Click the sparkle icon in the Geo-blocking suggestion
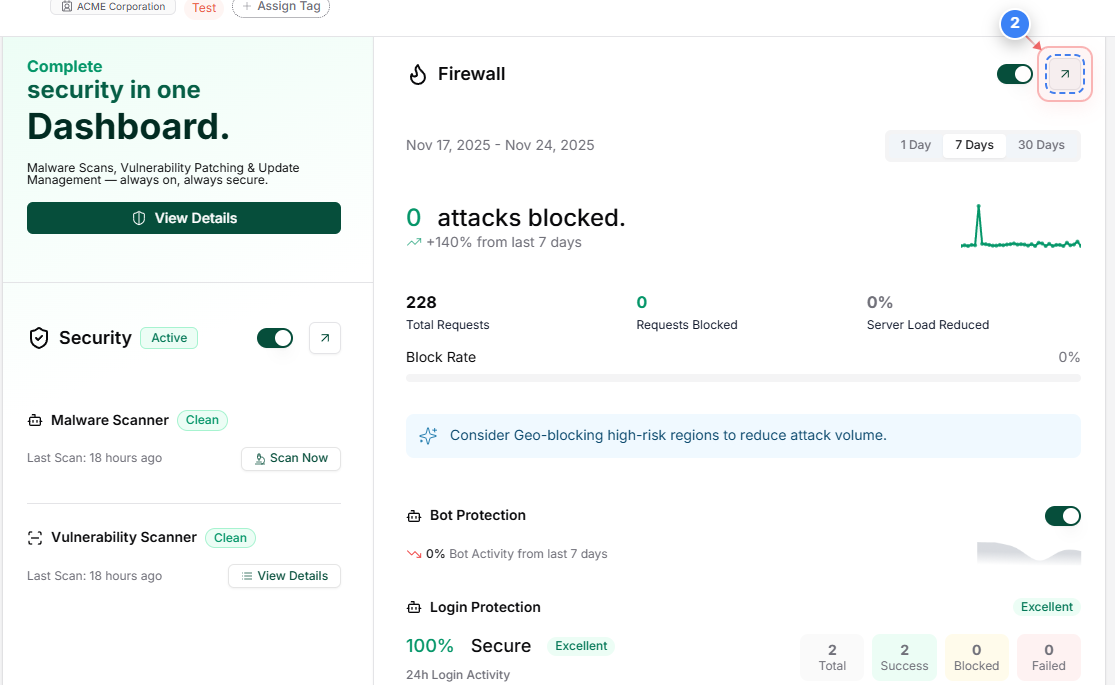 pos(428,435)
